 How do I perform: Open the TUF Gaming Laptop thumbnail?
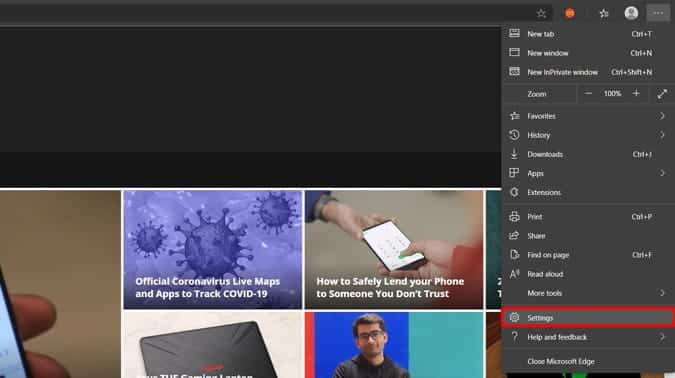click(213, 345)
